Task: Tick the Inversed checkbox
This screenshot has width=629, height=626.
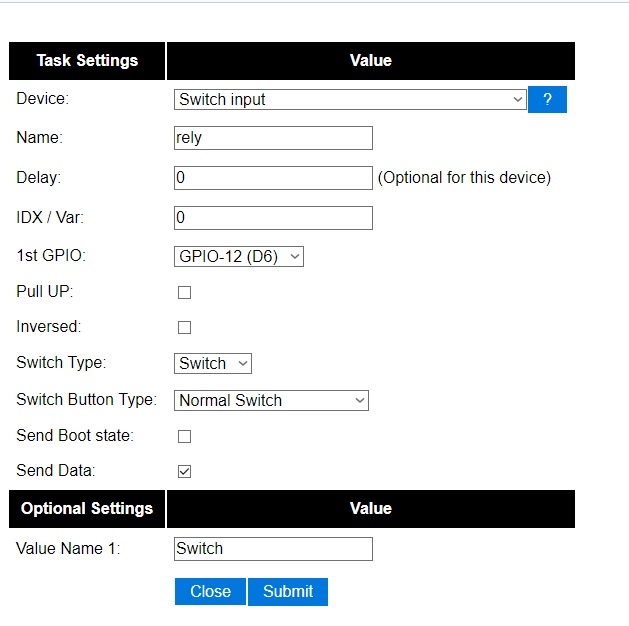Action: coord(184,328)
